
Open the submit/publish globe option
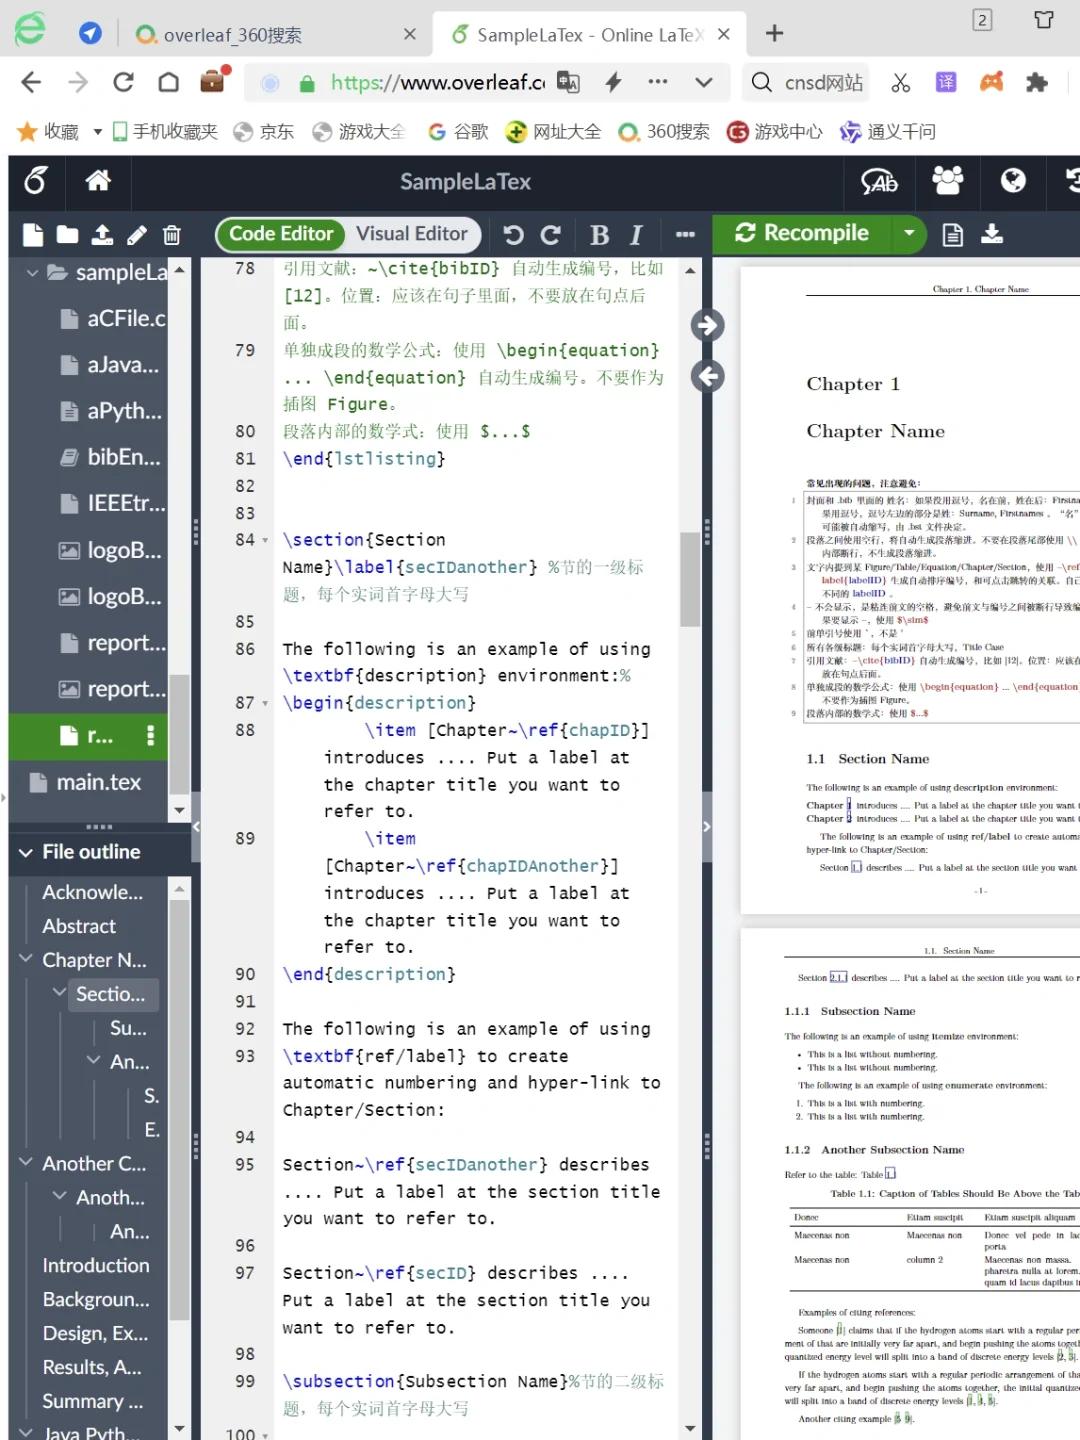click(x=1013, y=181)
